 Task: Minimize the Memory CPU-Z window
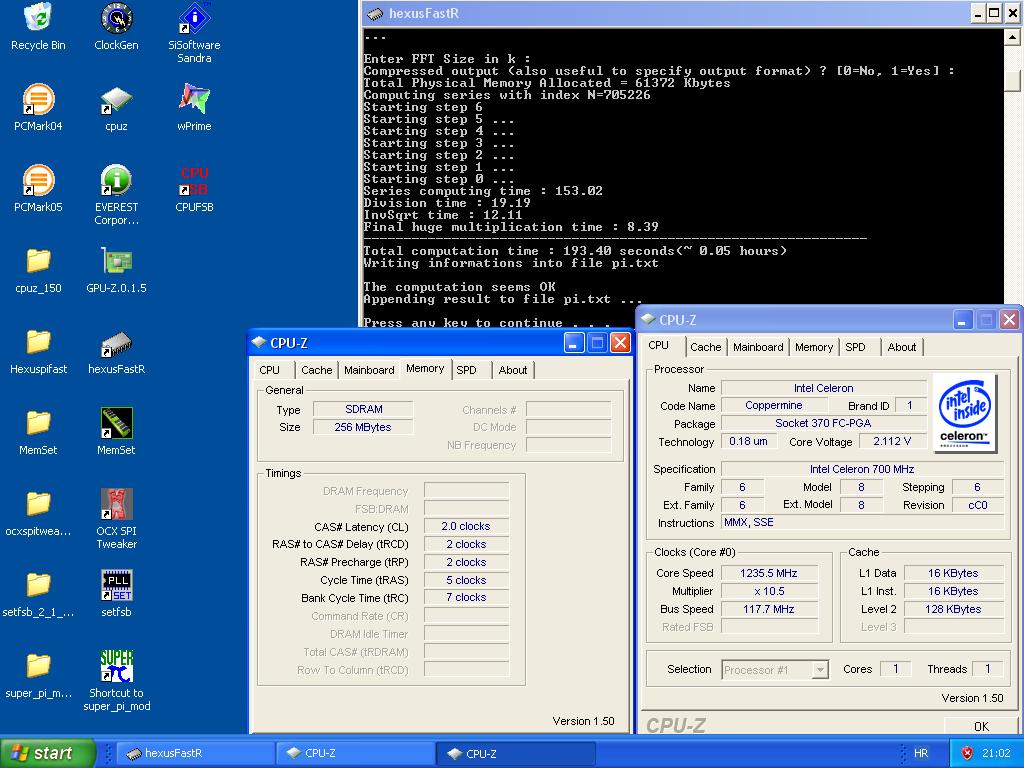tap(573, 343)
